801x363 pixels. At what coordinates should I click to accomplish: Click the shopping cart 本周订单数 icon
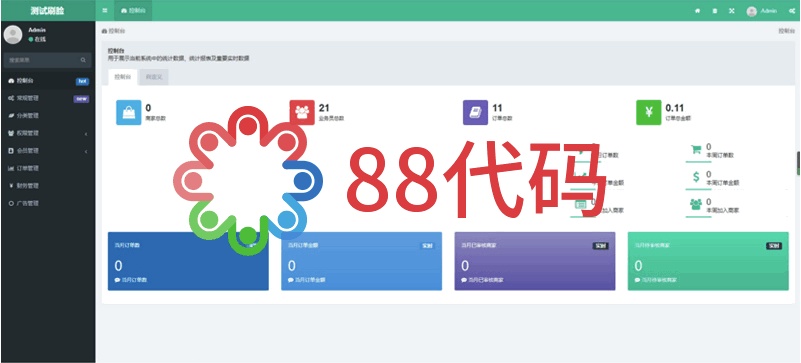[x=696, y=150]
